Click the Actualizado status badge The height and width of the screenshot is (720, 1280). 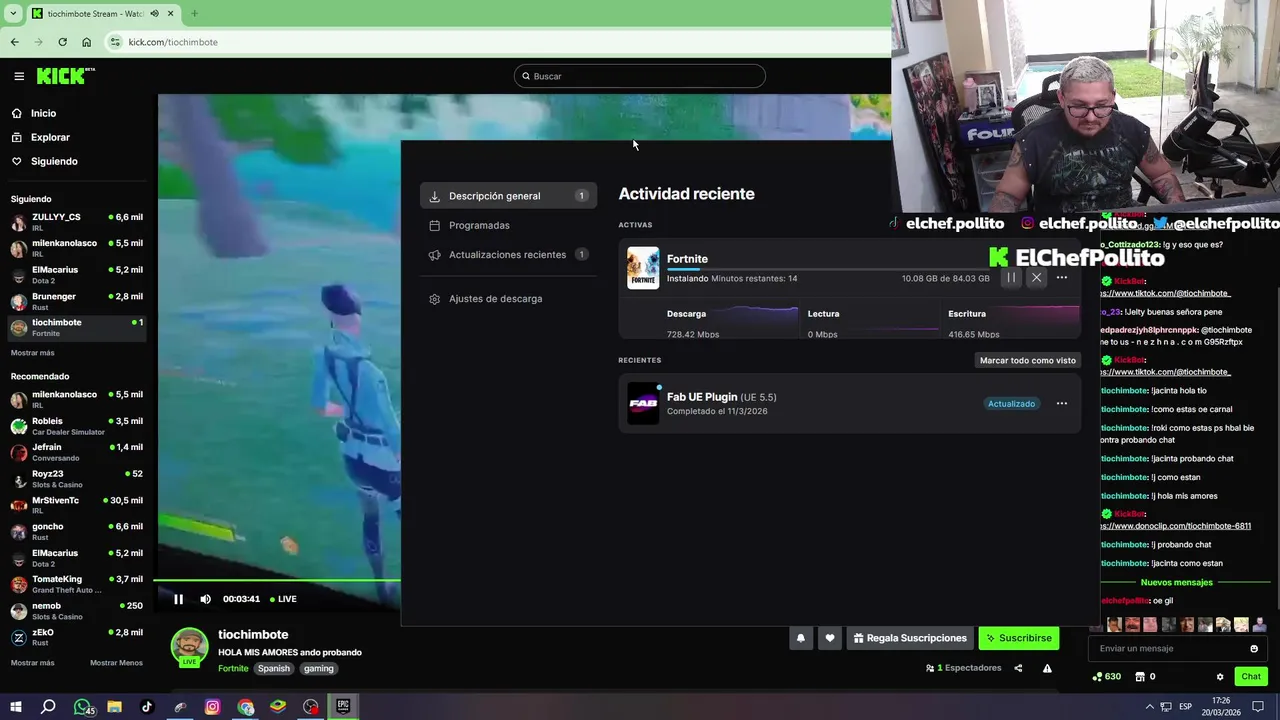coord(1011,404)
